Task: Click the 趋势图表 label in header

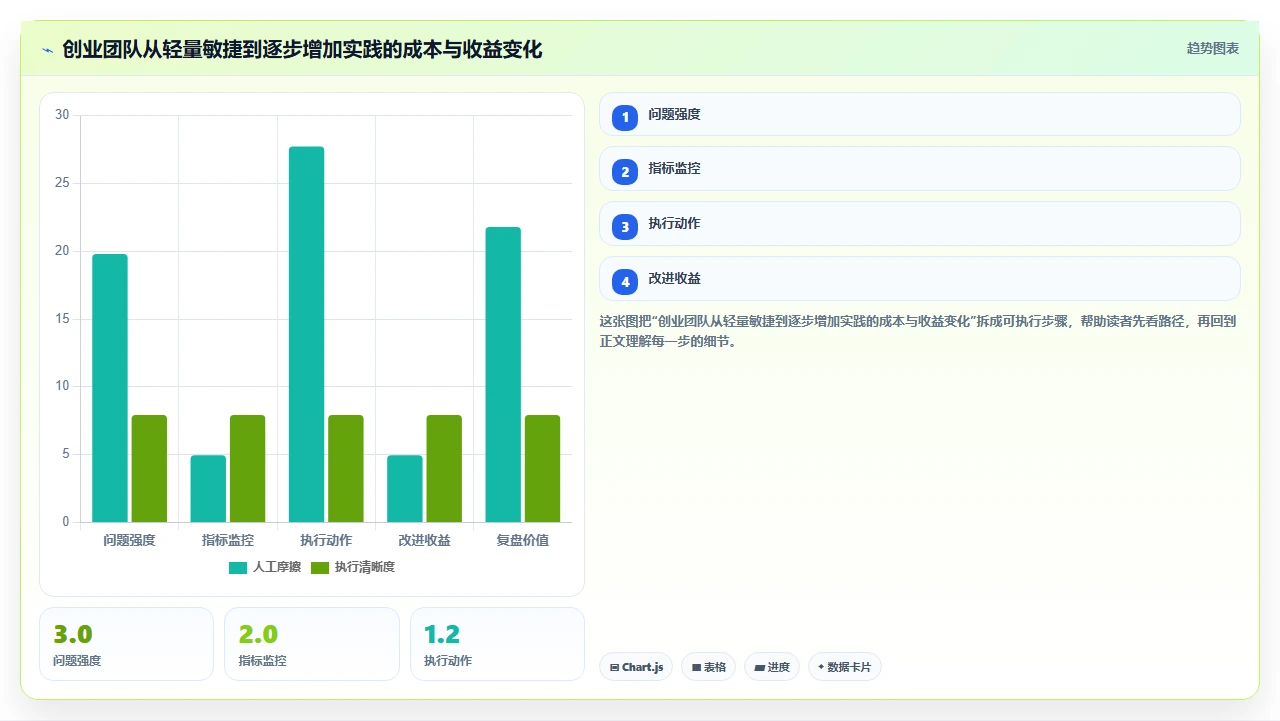Action: click(x=1213, y=48)
